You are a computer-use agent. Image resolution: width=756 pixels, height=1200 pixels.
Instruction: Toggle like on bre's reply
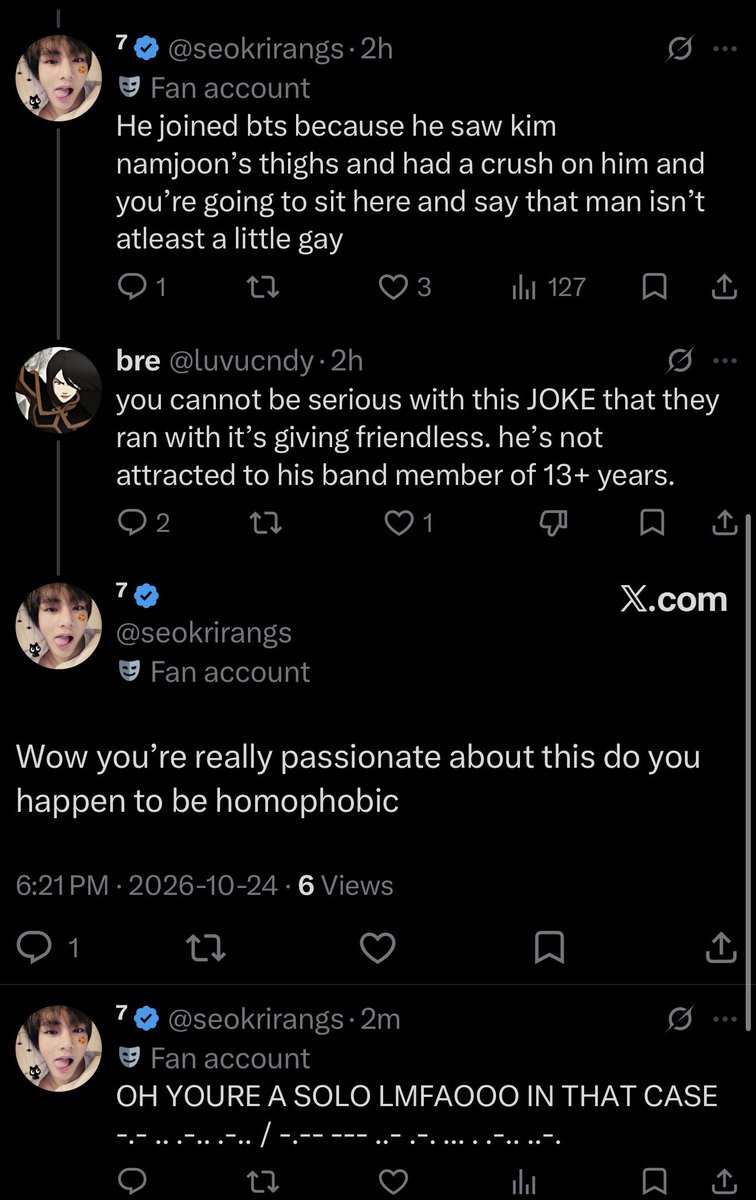click(408, 522)
